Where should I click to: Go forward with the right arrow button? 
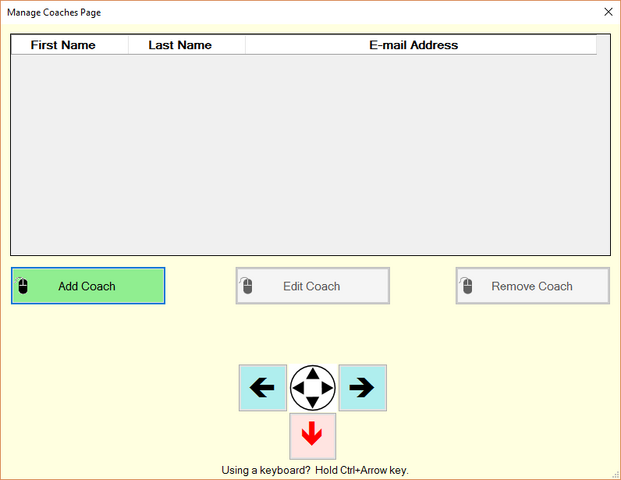pyautogui.click(x=362, y=388)
